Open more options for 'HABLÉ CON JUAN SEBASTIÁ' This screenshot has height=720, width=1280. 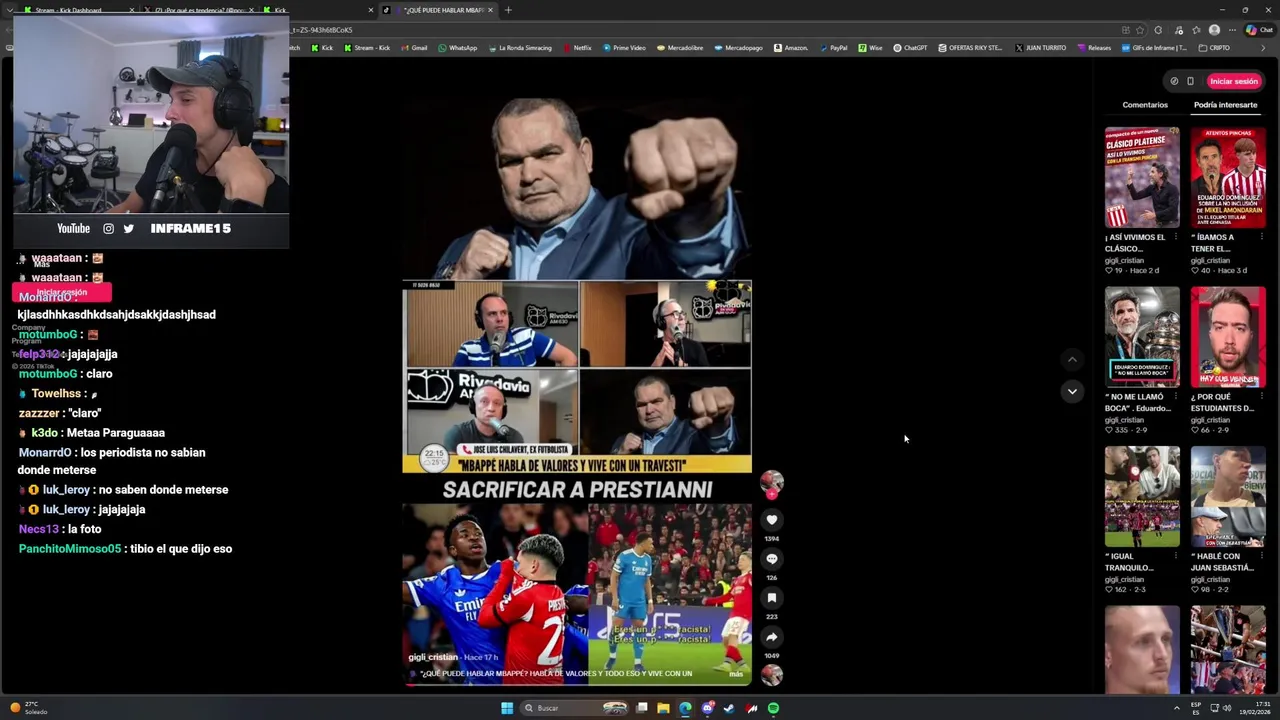(1261, 556)
